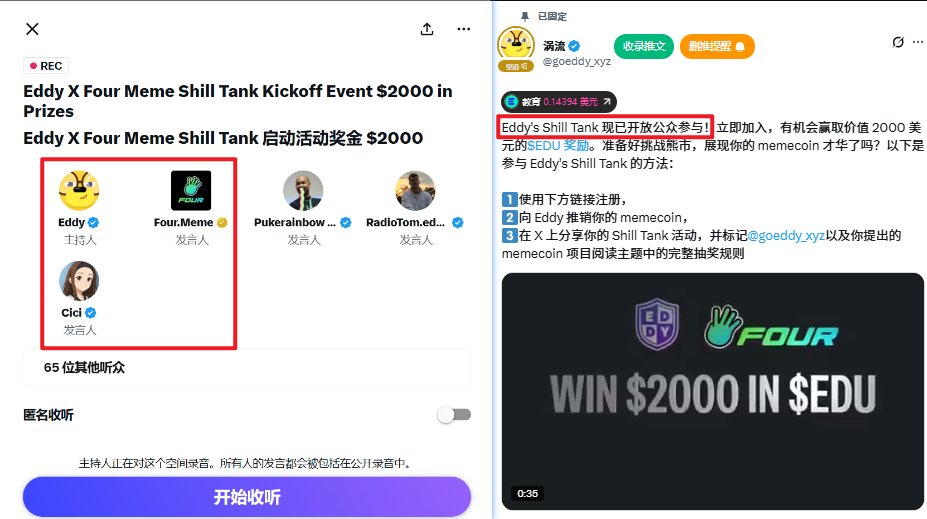Click the REC recording badge
This screenshot has height=519, width=927.
[46, 66]
